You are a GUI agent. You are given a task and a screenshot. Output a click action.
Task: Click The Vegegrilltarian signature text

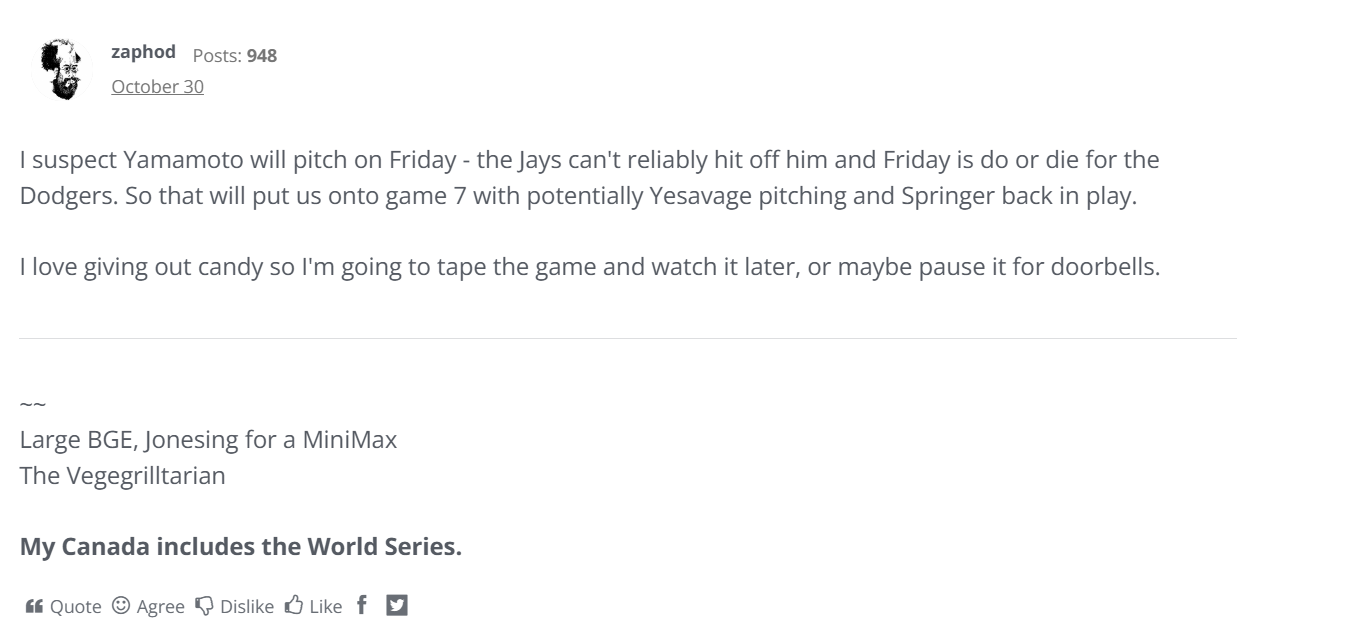click(x=122, y=475)
